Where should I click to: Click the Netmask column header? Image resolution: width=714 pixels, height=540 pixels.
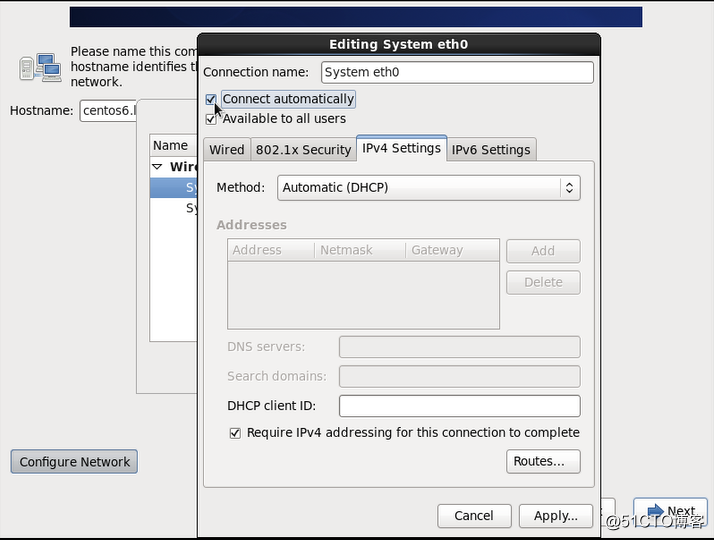[360, 250]
